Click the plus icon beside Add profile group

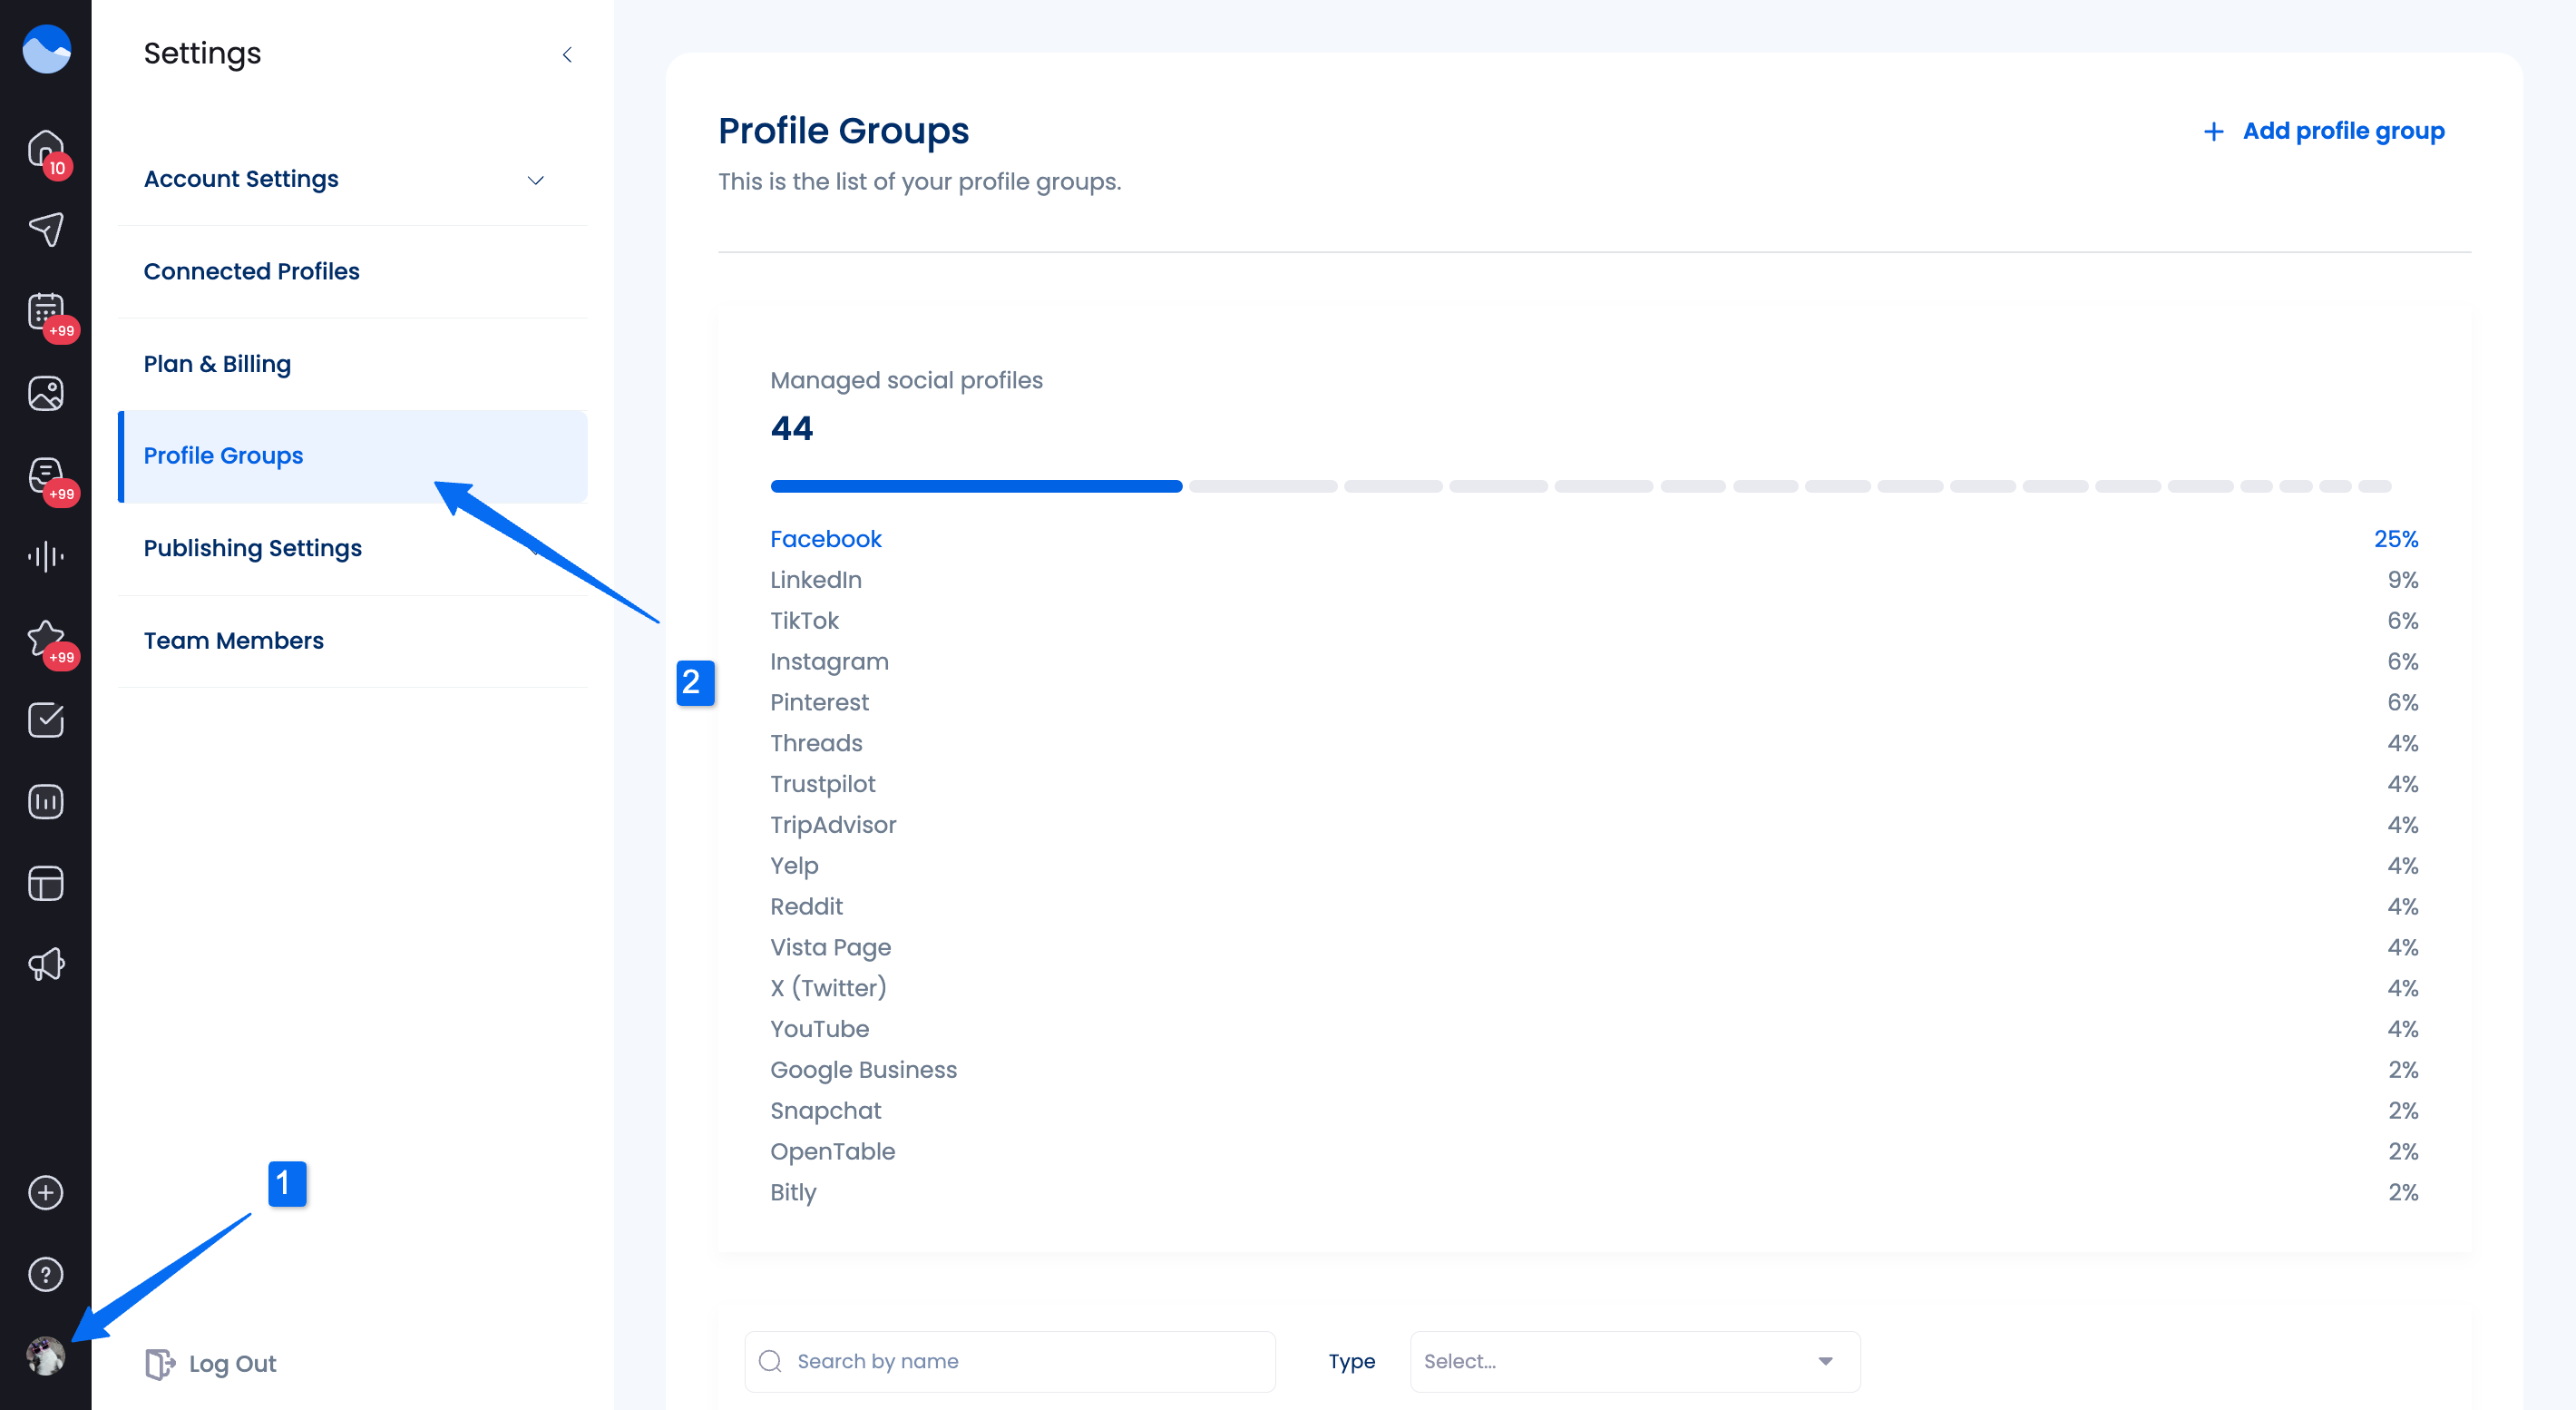2214,132
